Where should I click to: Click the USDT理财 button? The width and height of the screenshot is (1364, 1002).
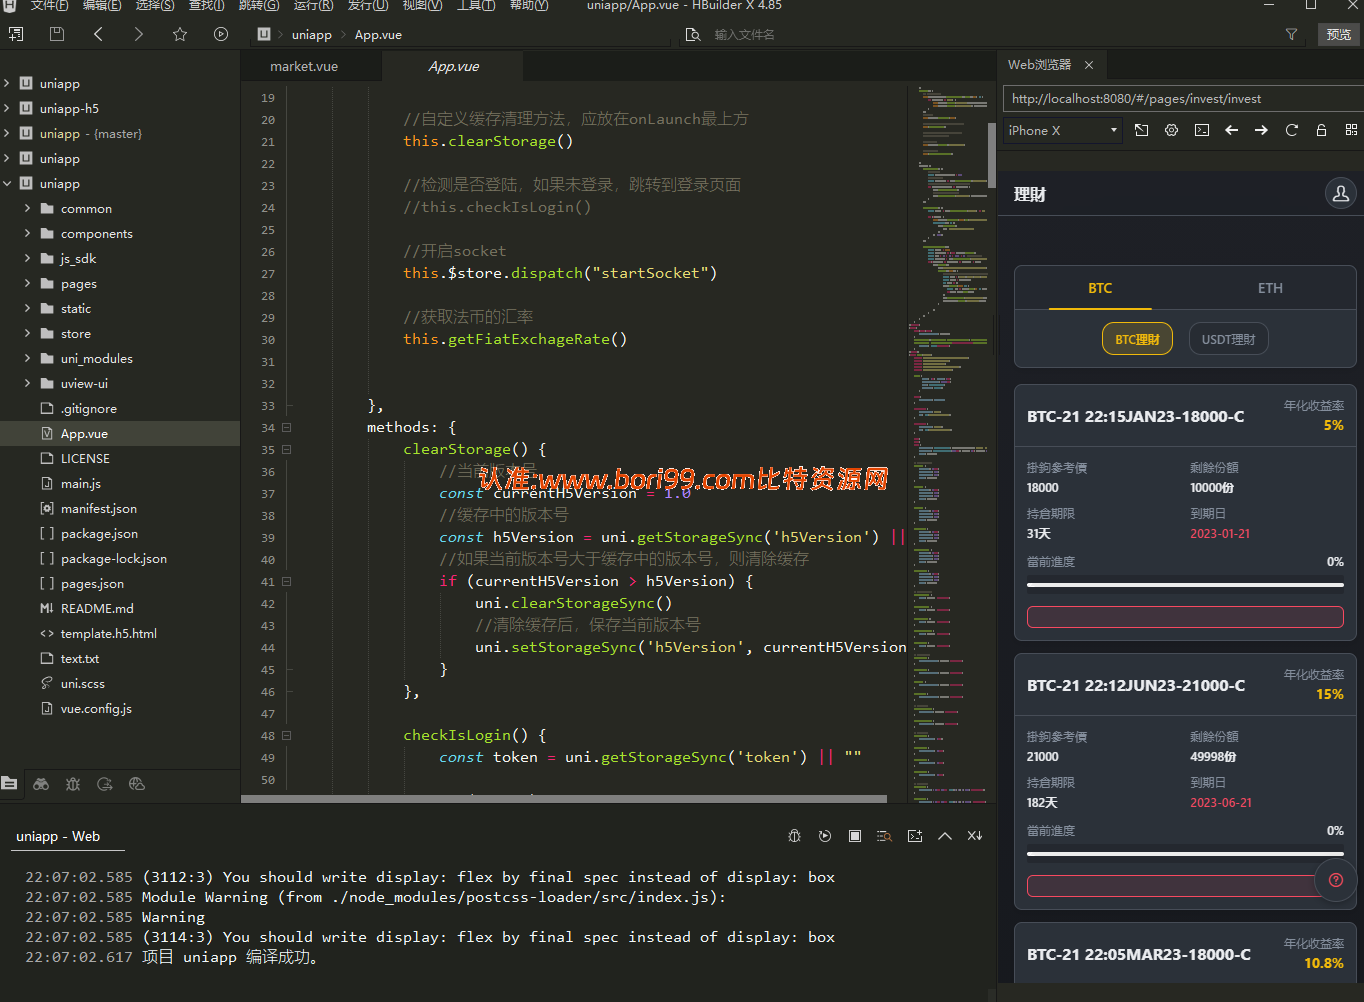coord(1229,339)
